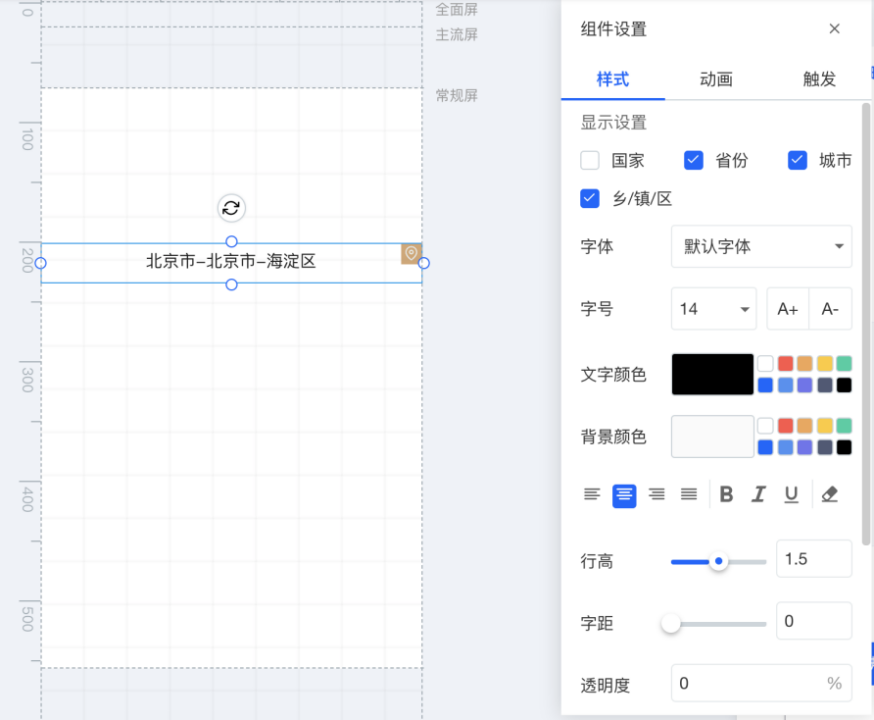
Task: Toggle italic formatting
Action: click(759, 494)
